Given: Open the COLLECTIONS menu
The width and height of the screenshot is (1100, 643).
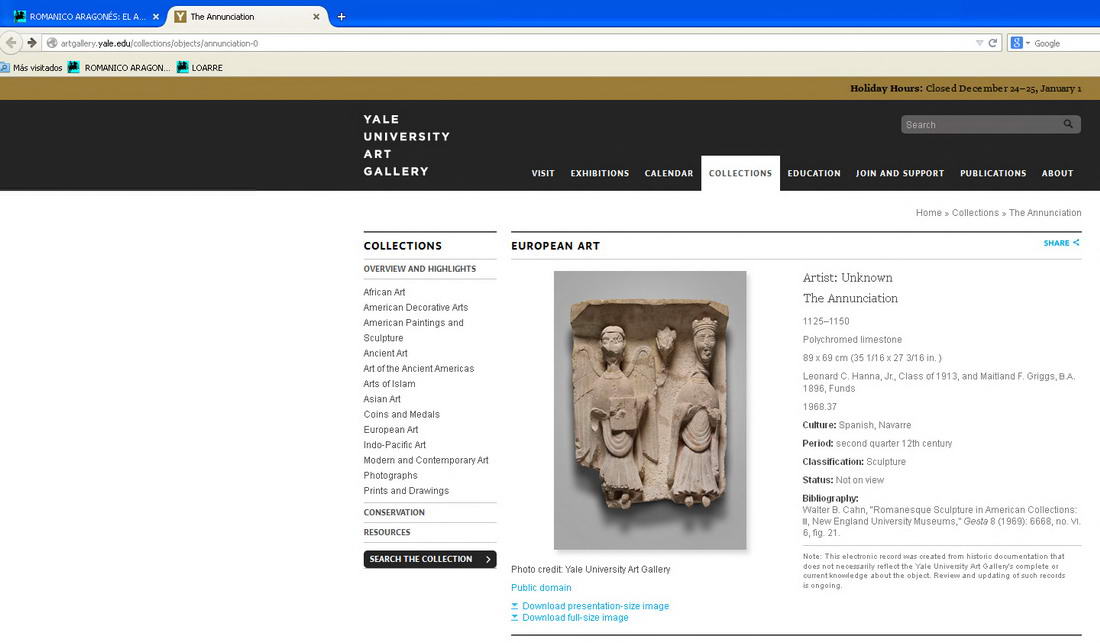Looking at the screenshot, I should click(740, 173).
